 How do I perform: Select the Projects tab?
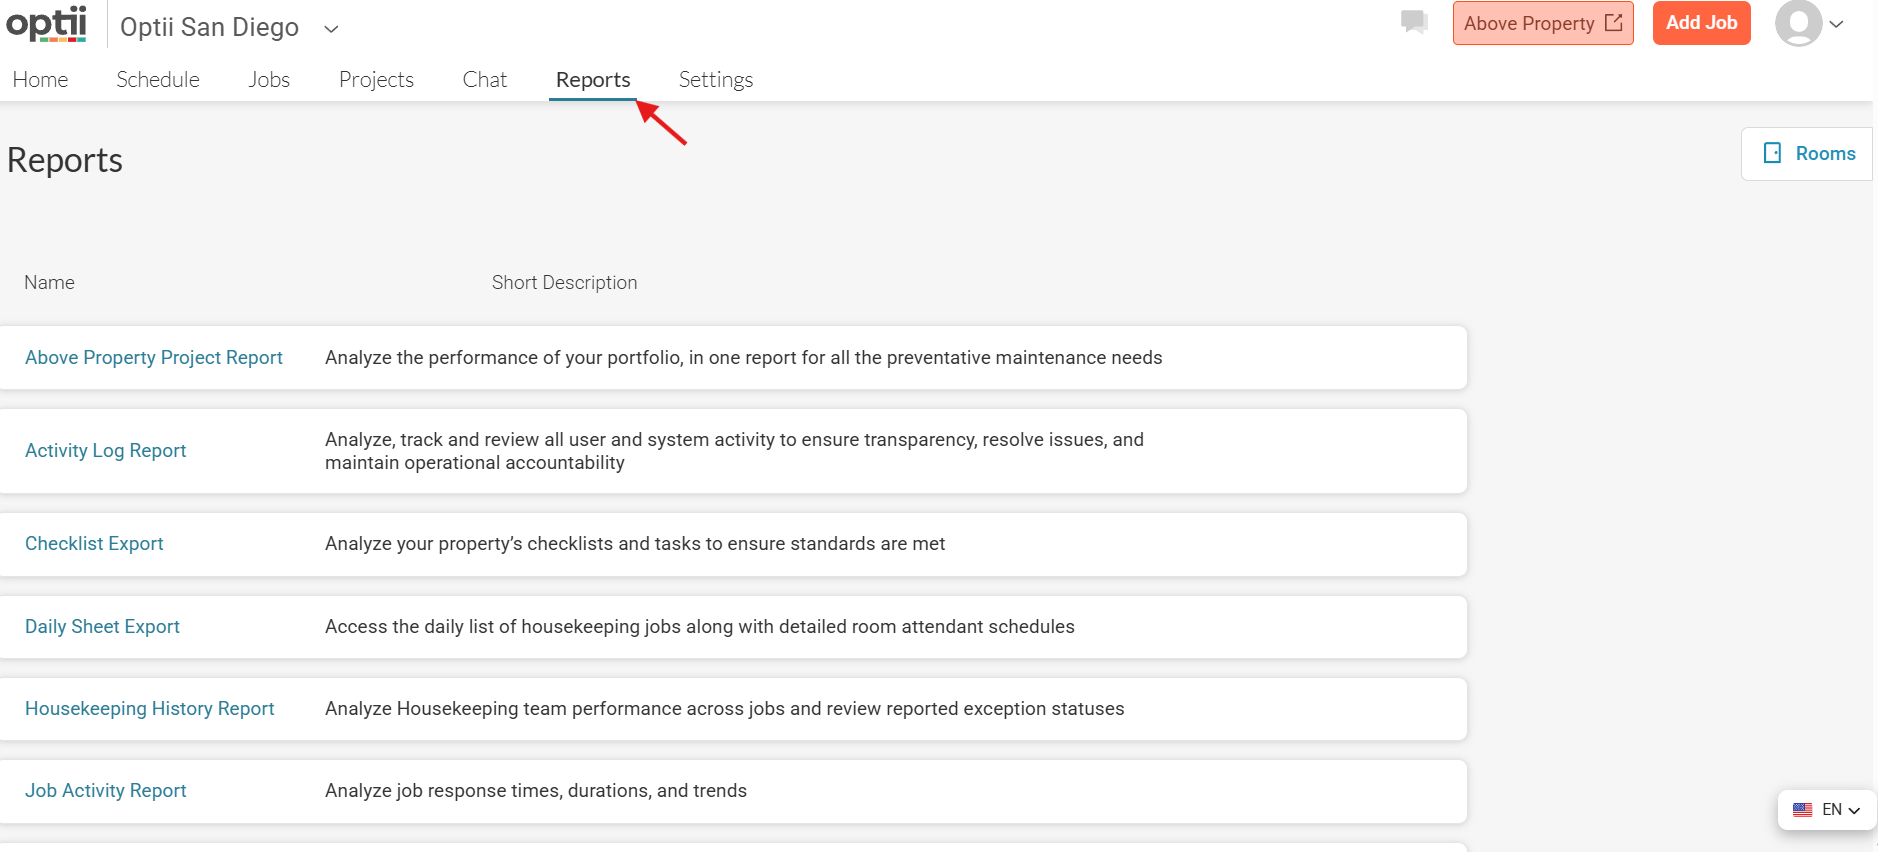pos(376,79)
